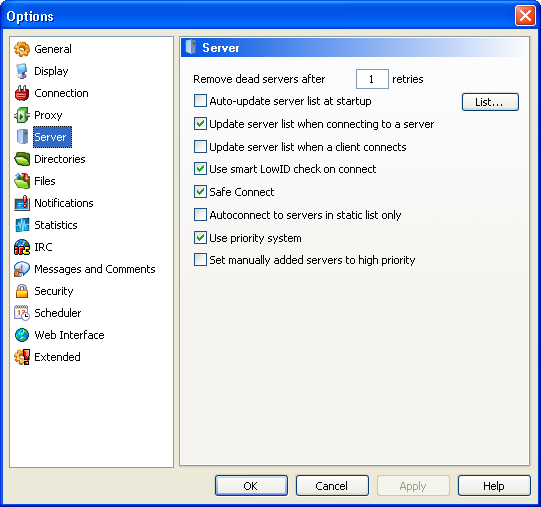
Task: Select the Files category label
Action: pyautogui.click(x=45, y=181)
